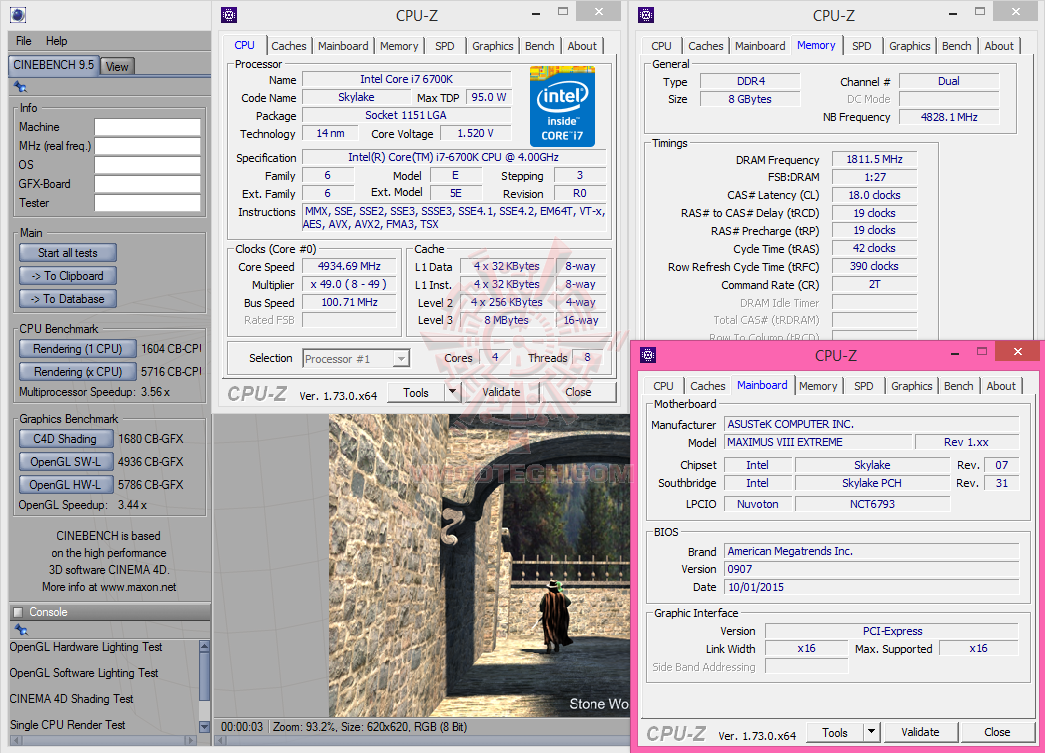Image resolution: width=1045 pixels, height=753 pixels.
Task: Open the Caches tab in the Mainboard window
Action: tap(708, 386)
